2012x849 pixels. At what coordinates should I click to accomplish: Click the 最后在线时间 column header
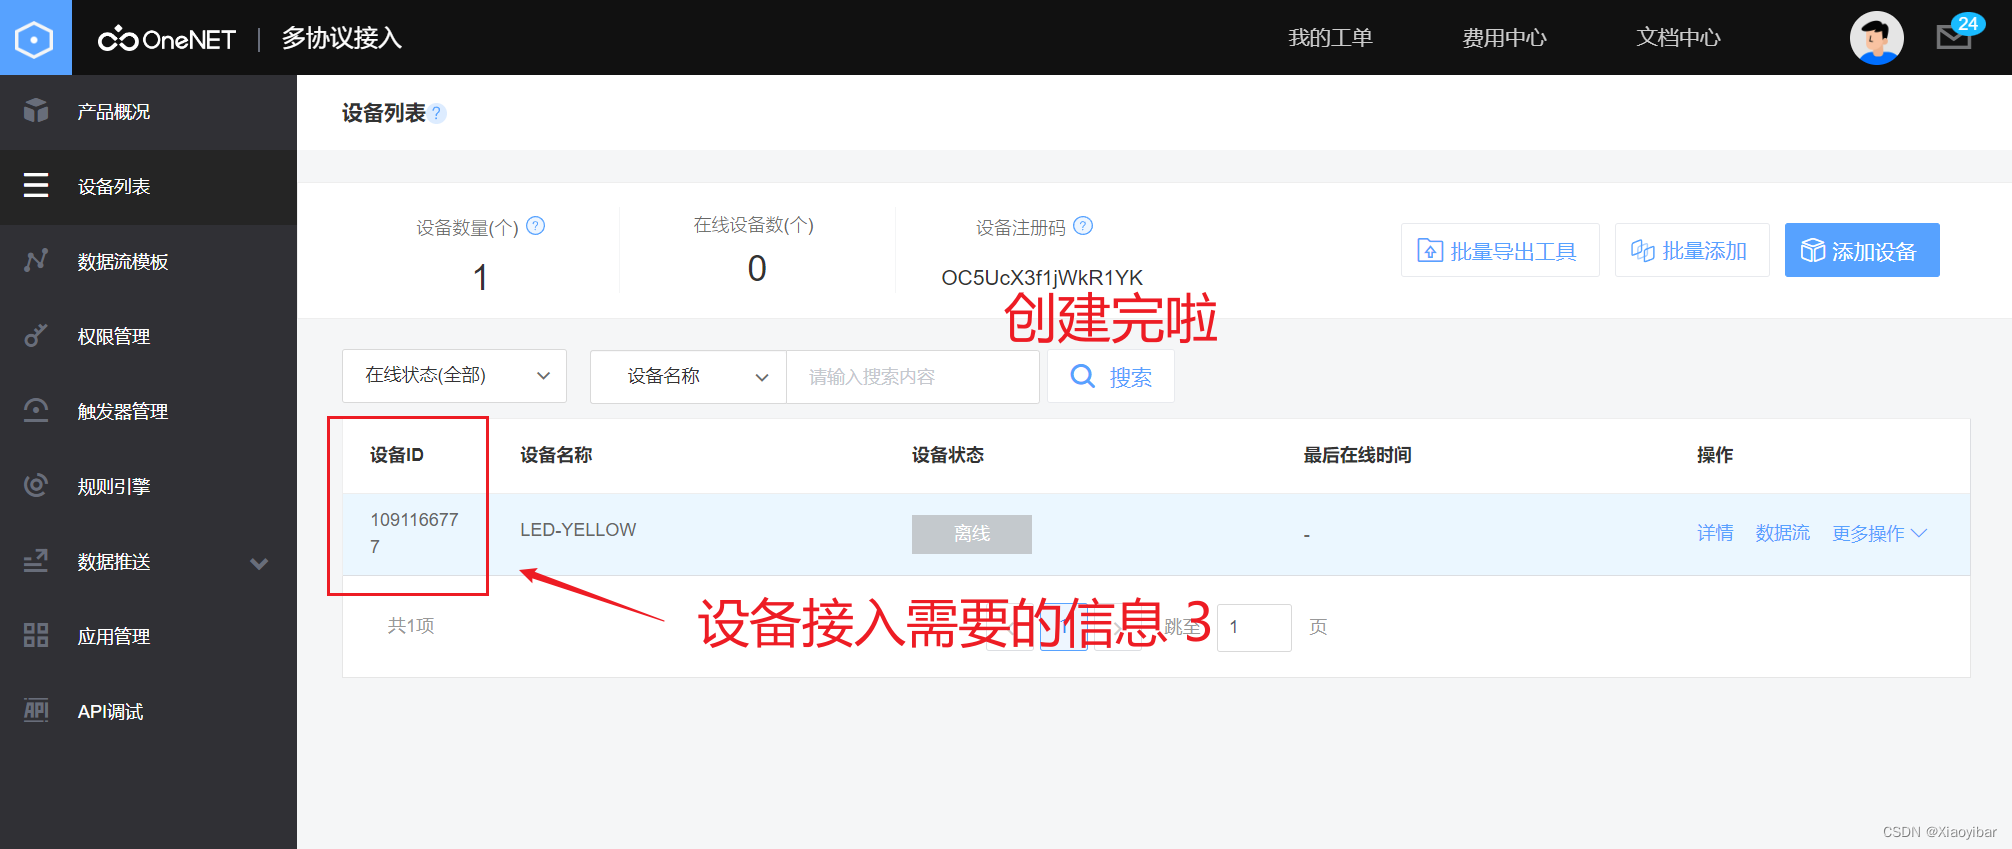pos(1357,455)
